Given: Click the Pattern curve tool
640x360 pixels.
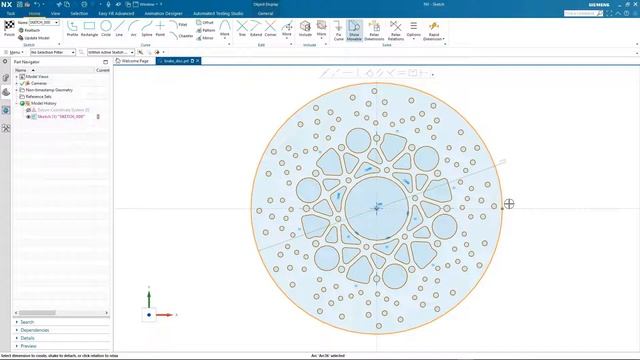Looking at the screenshot, I should click(x=206, y=30).
